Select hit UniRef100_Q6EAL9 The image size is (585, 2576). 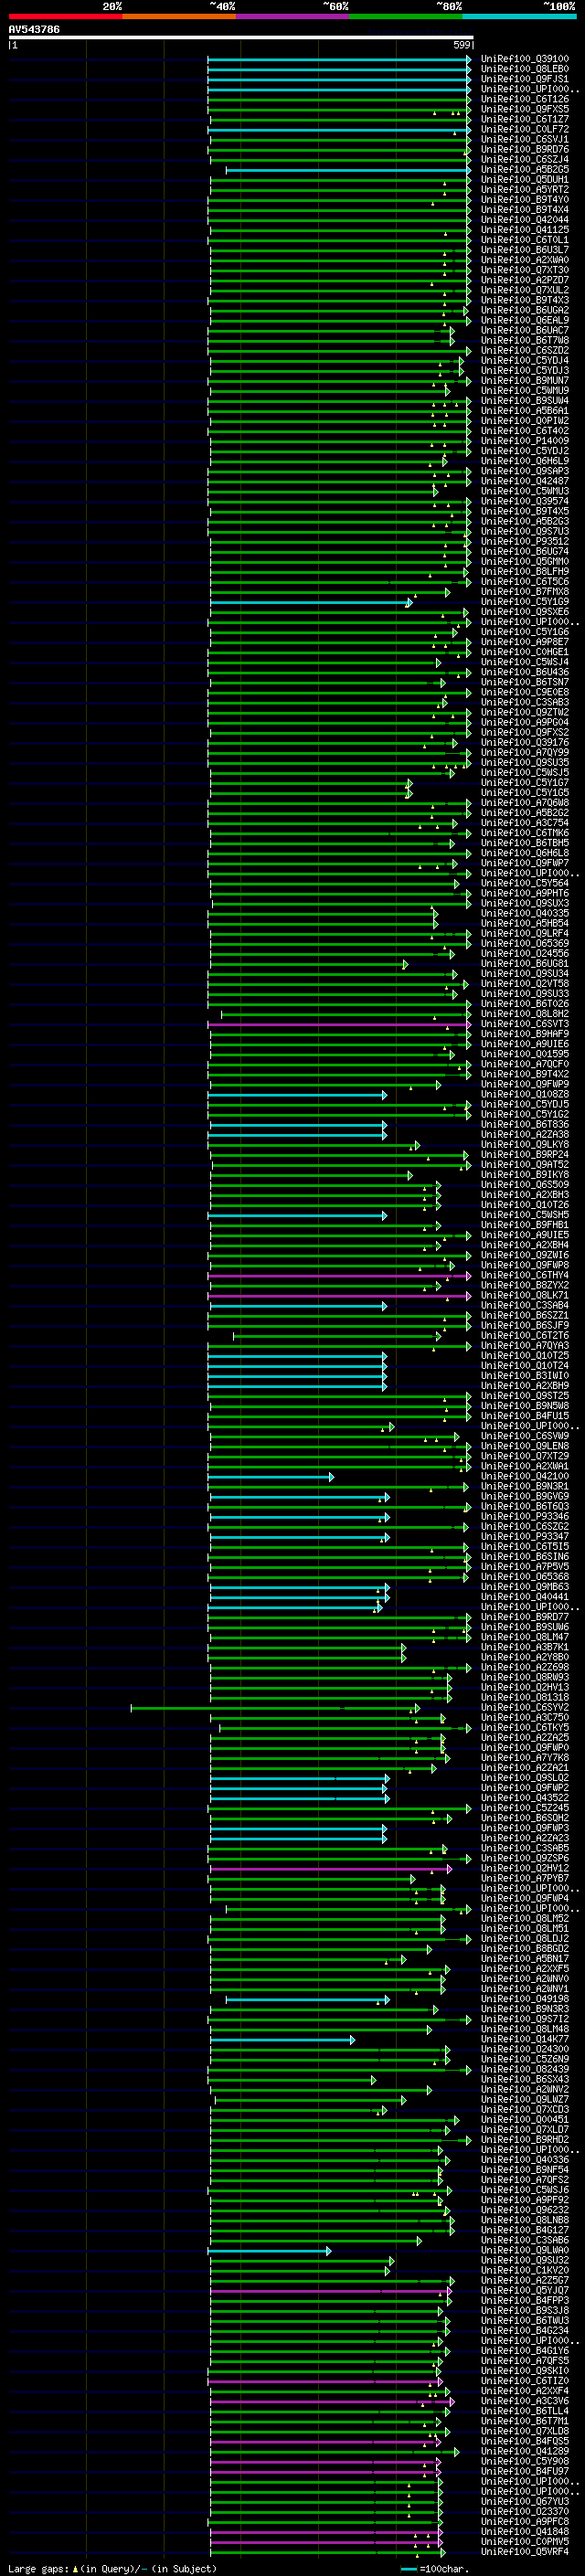[x=525, y=320]
